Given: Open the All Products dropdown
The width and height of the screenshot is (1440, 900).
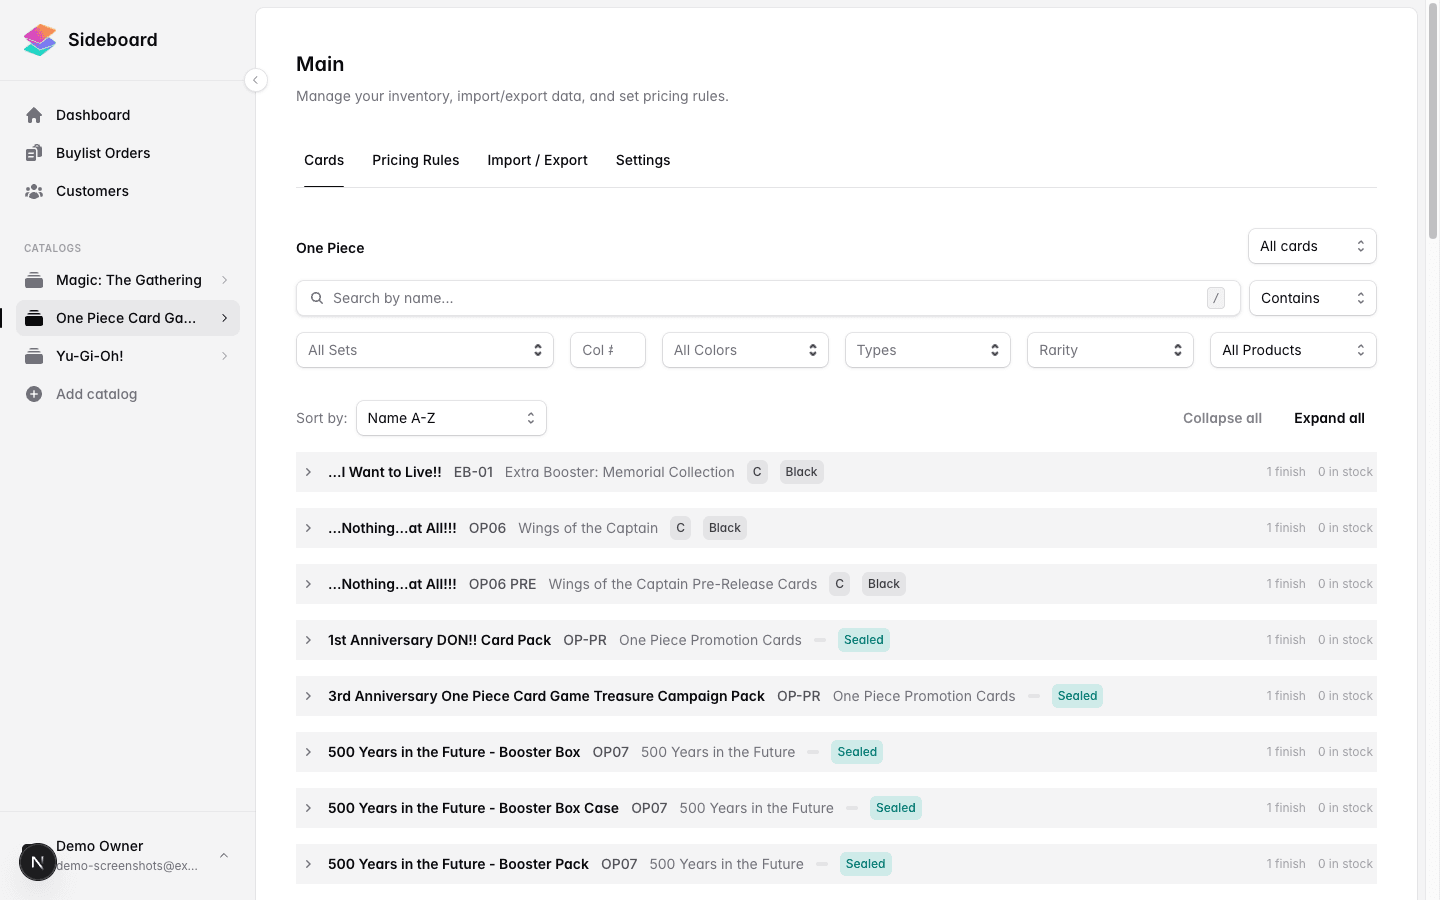Looking at the screenshot, I should point(1293,350).
